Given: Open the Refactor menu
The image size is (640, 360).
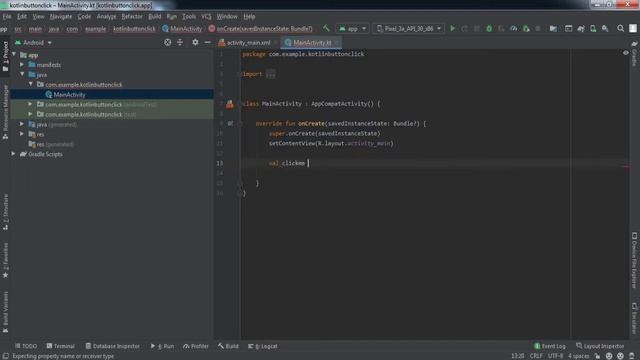Looking at the screenshot, I should point(132,17).
